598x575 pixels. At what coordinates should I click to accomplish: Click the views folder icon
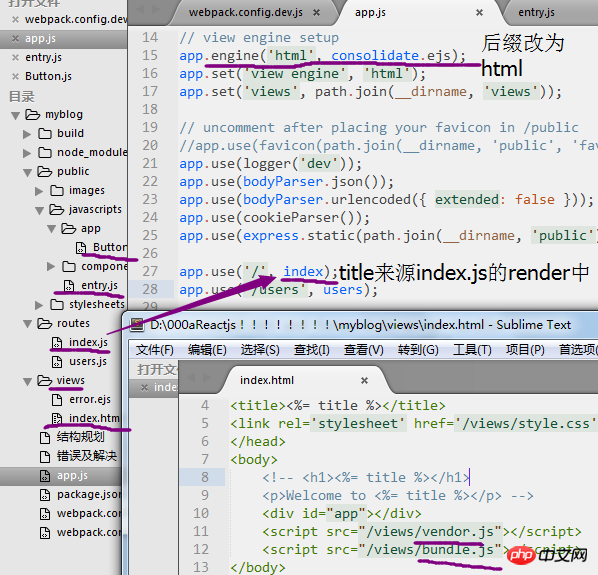45,381
